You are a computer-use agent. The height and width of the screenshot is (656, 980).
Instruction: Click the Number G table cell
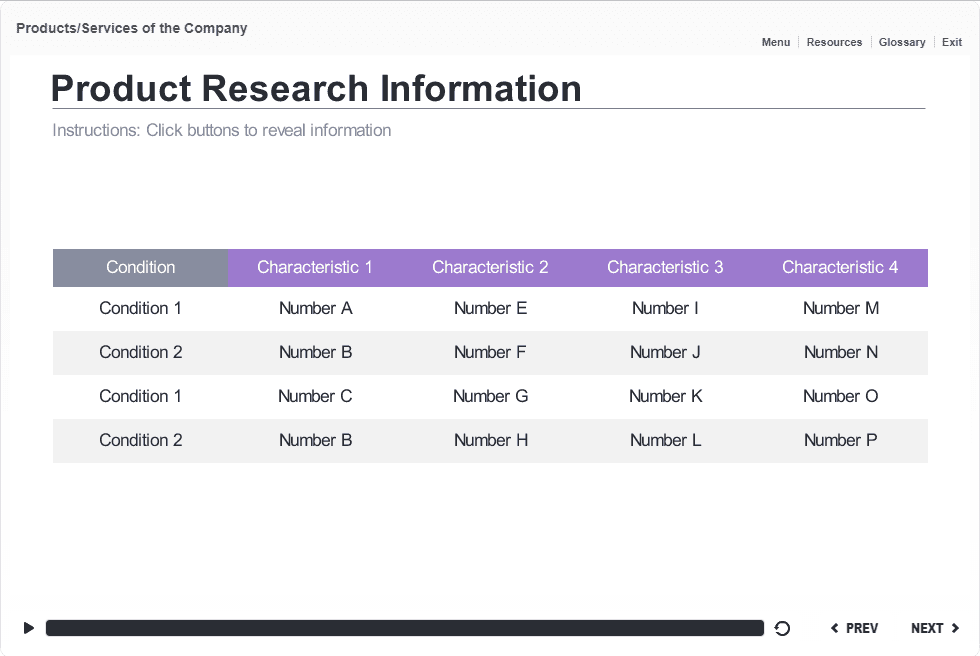click(x=490, y=396)
